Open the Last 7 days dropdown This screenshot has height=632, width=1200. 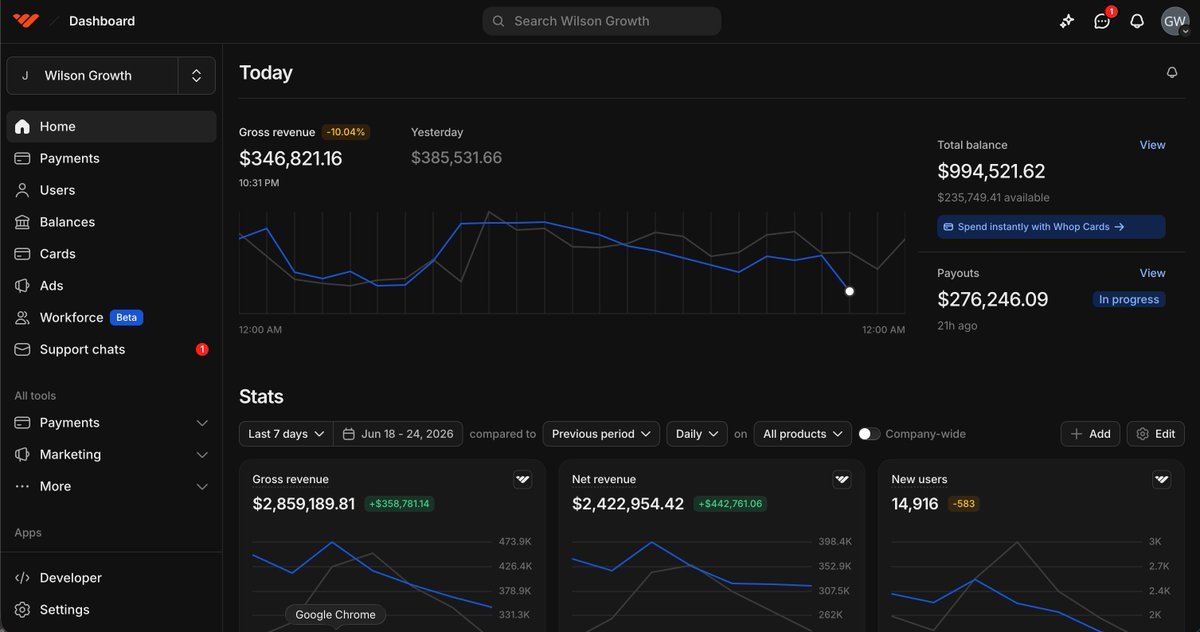(x=286, y=434)
